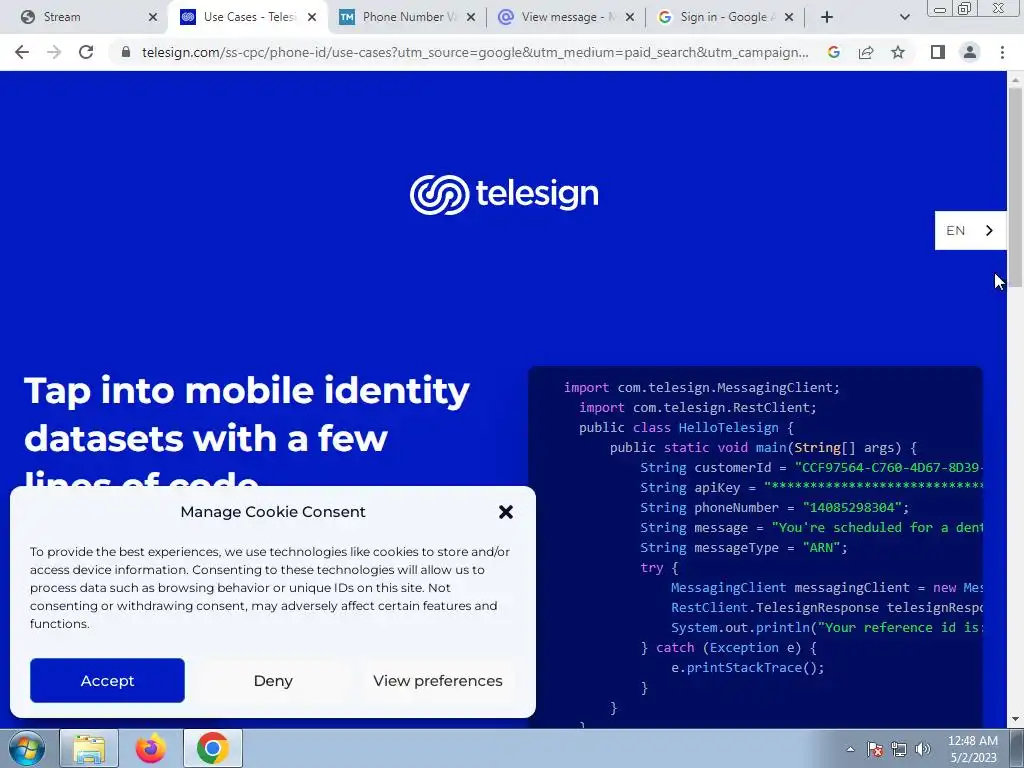Close the Manage Cookie Consent dialog
Screen dimensions: 1024x768
click(505, 512)
